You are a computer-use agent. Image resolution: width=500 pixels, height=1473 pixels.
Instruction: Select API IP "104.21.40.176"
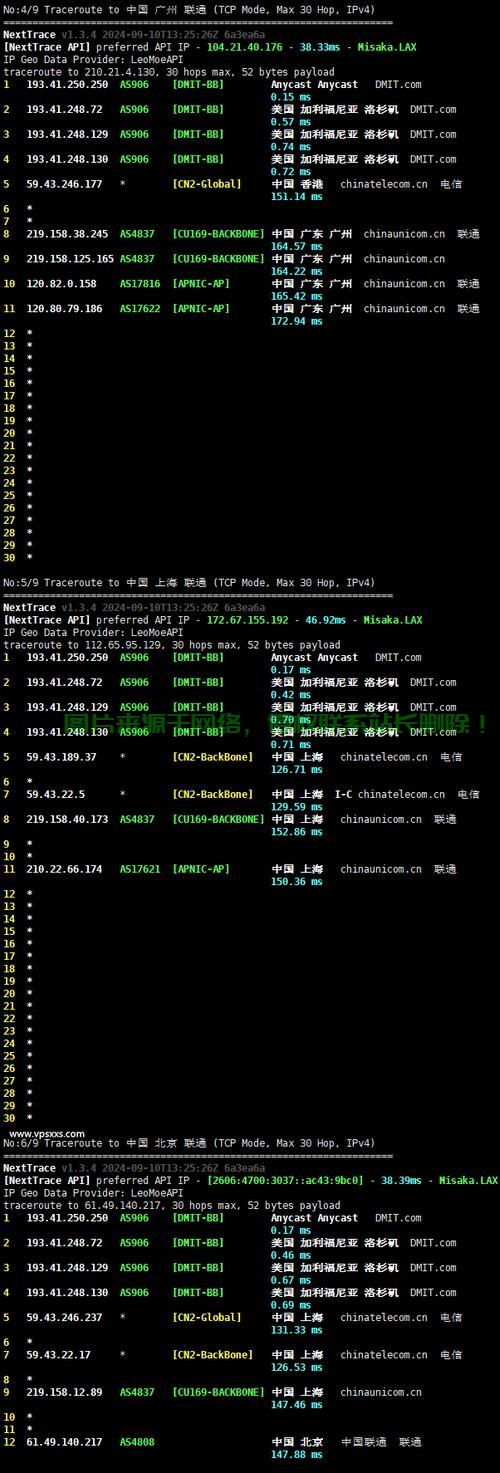[244, 47]
